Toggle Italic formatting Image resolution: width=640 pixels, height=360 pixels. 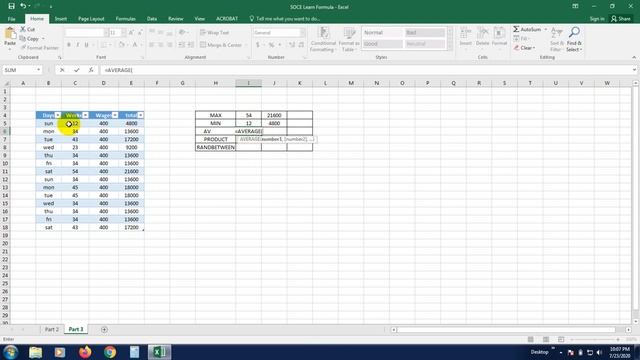pos(78,45)
